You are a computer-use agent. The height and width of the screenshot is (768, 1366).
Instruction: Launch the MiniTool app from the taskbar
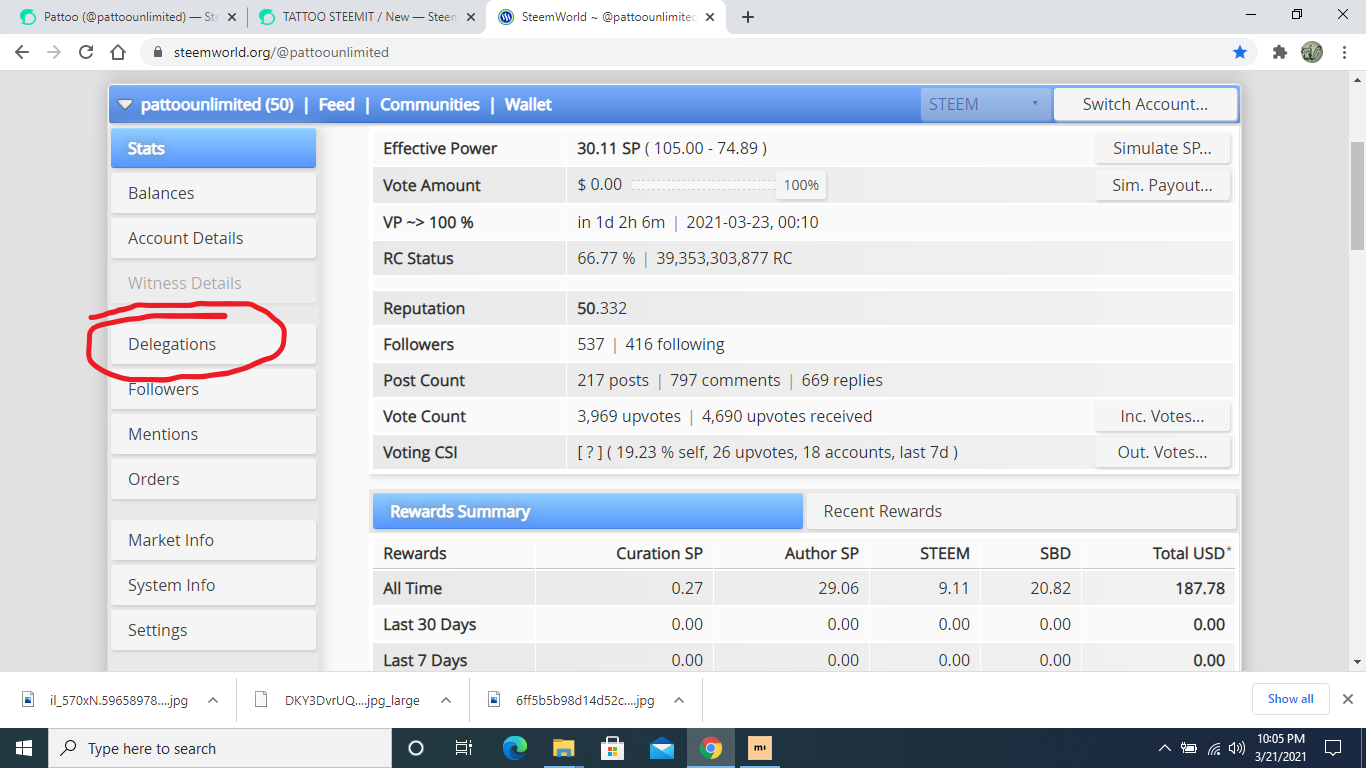point(759,747)
